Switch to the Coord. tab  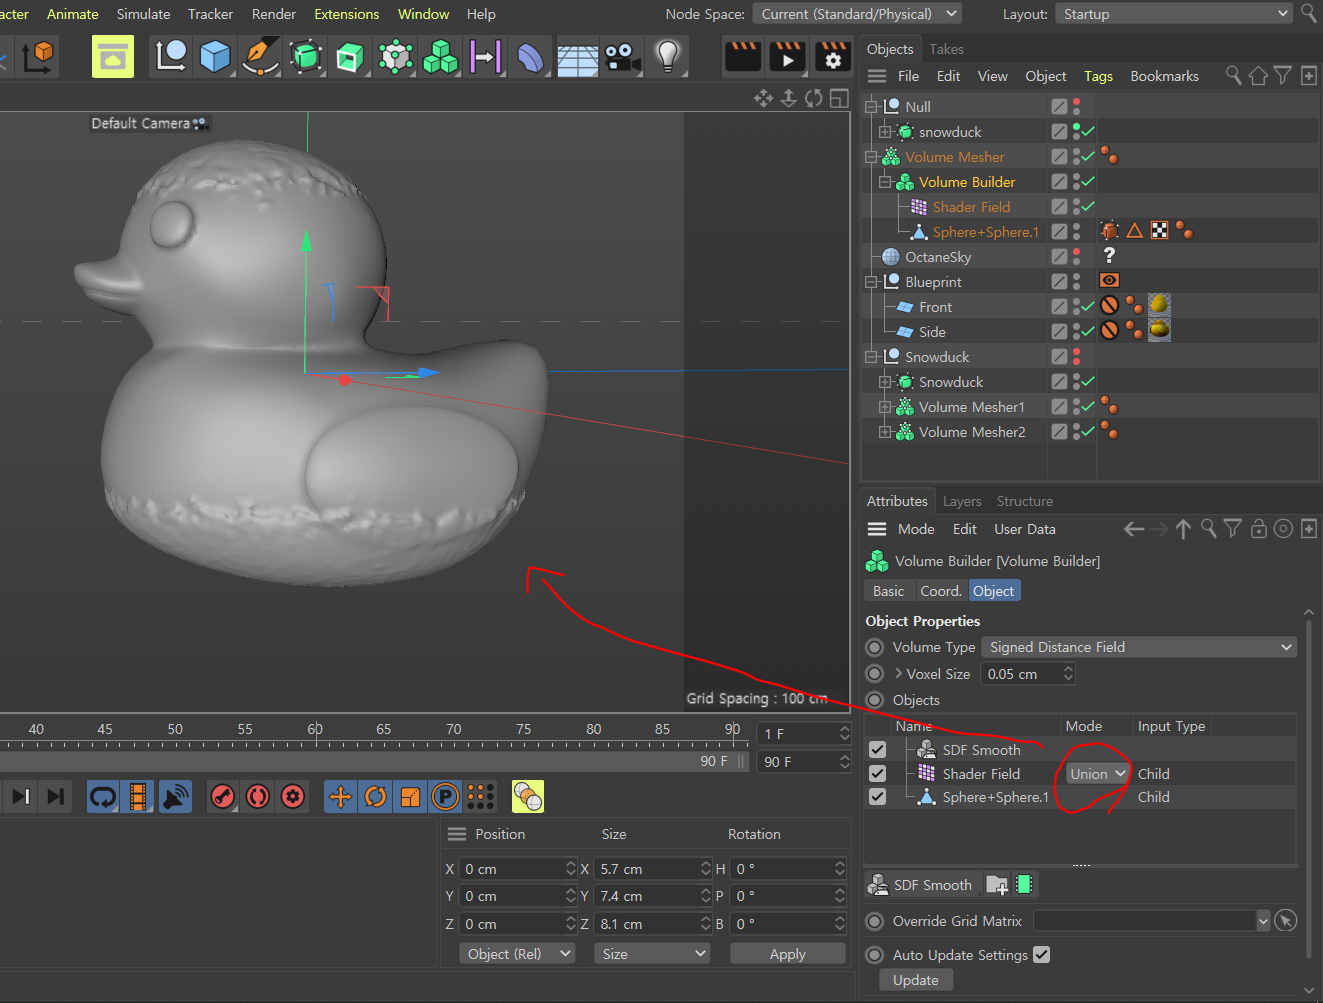pyautogui.click(x=941, y=591)
